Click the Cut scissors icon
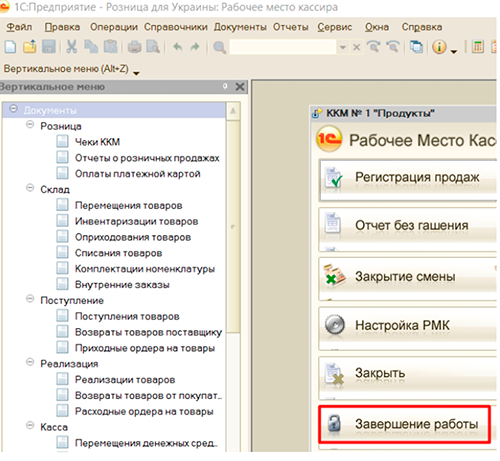Image resolution: width=500 pixels, height=461 pixels. tap(71, 47)
